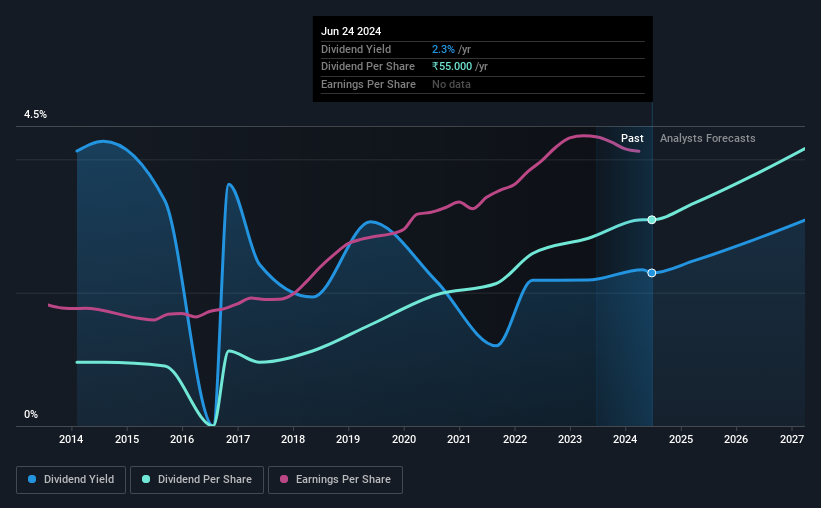The width and height of the screenshot is (821, 508).
Task: Click the 0% y-axis label
Action: [x=31, y=414]
